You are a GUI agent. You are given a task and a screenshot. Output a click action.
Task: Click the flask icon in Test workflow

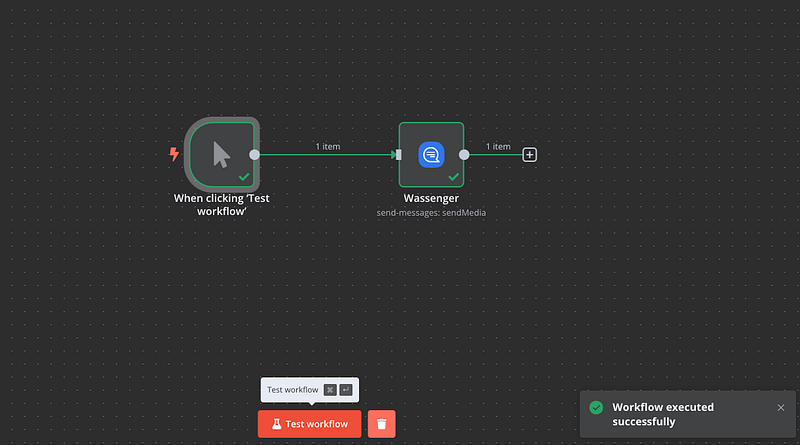coord(275,424)
